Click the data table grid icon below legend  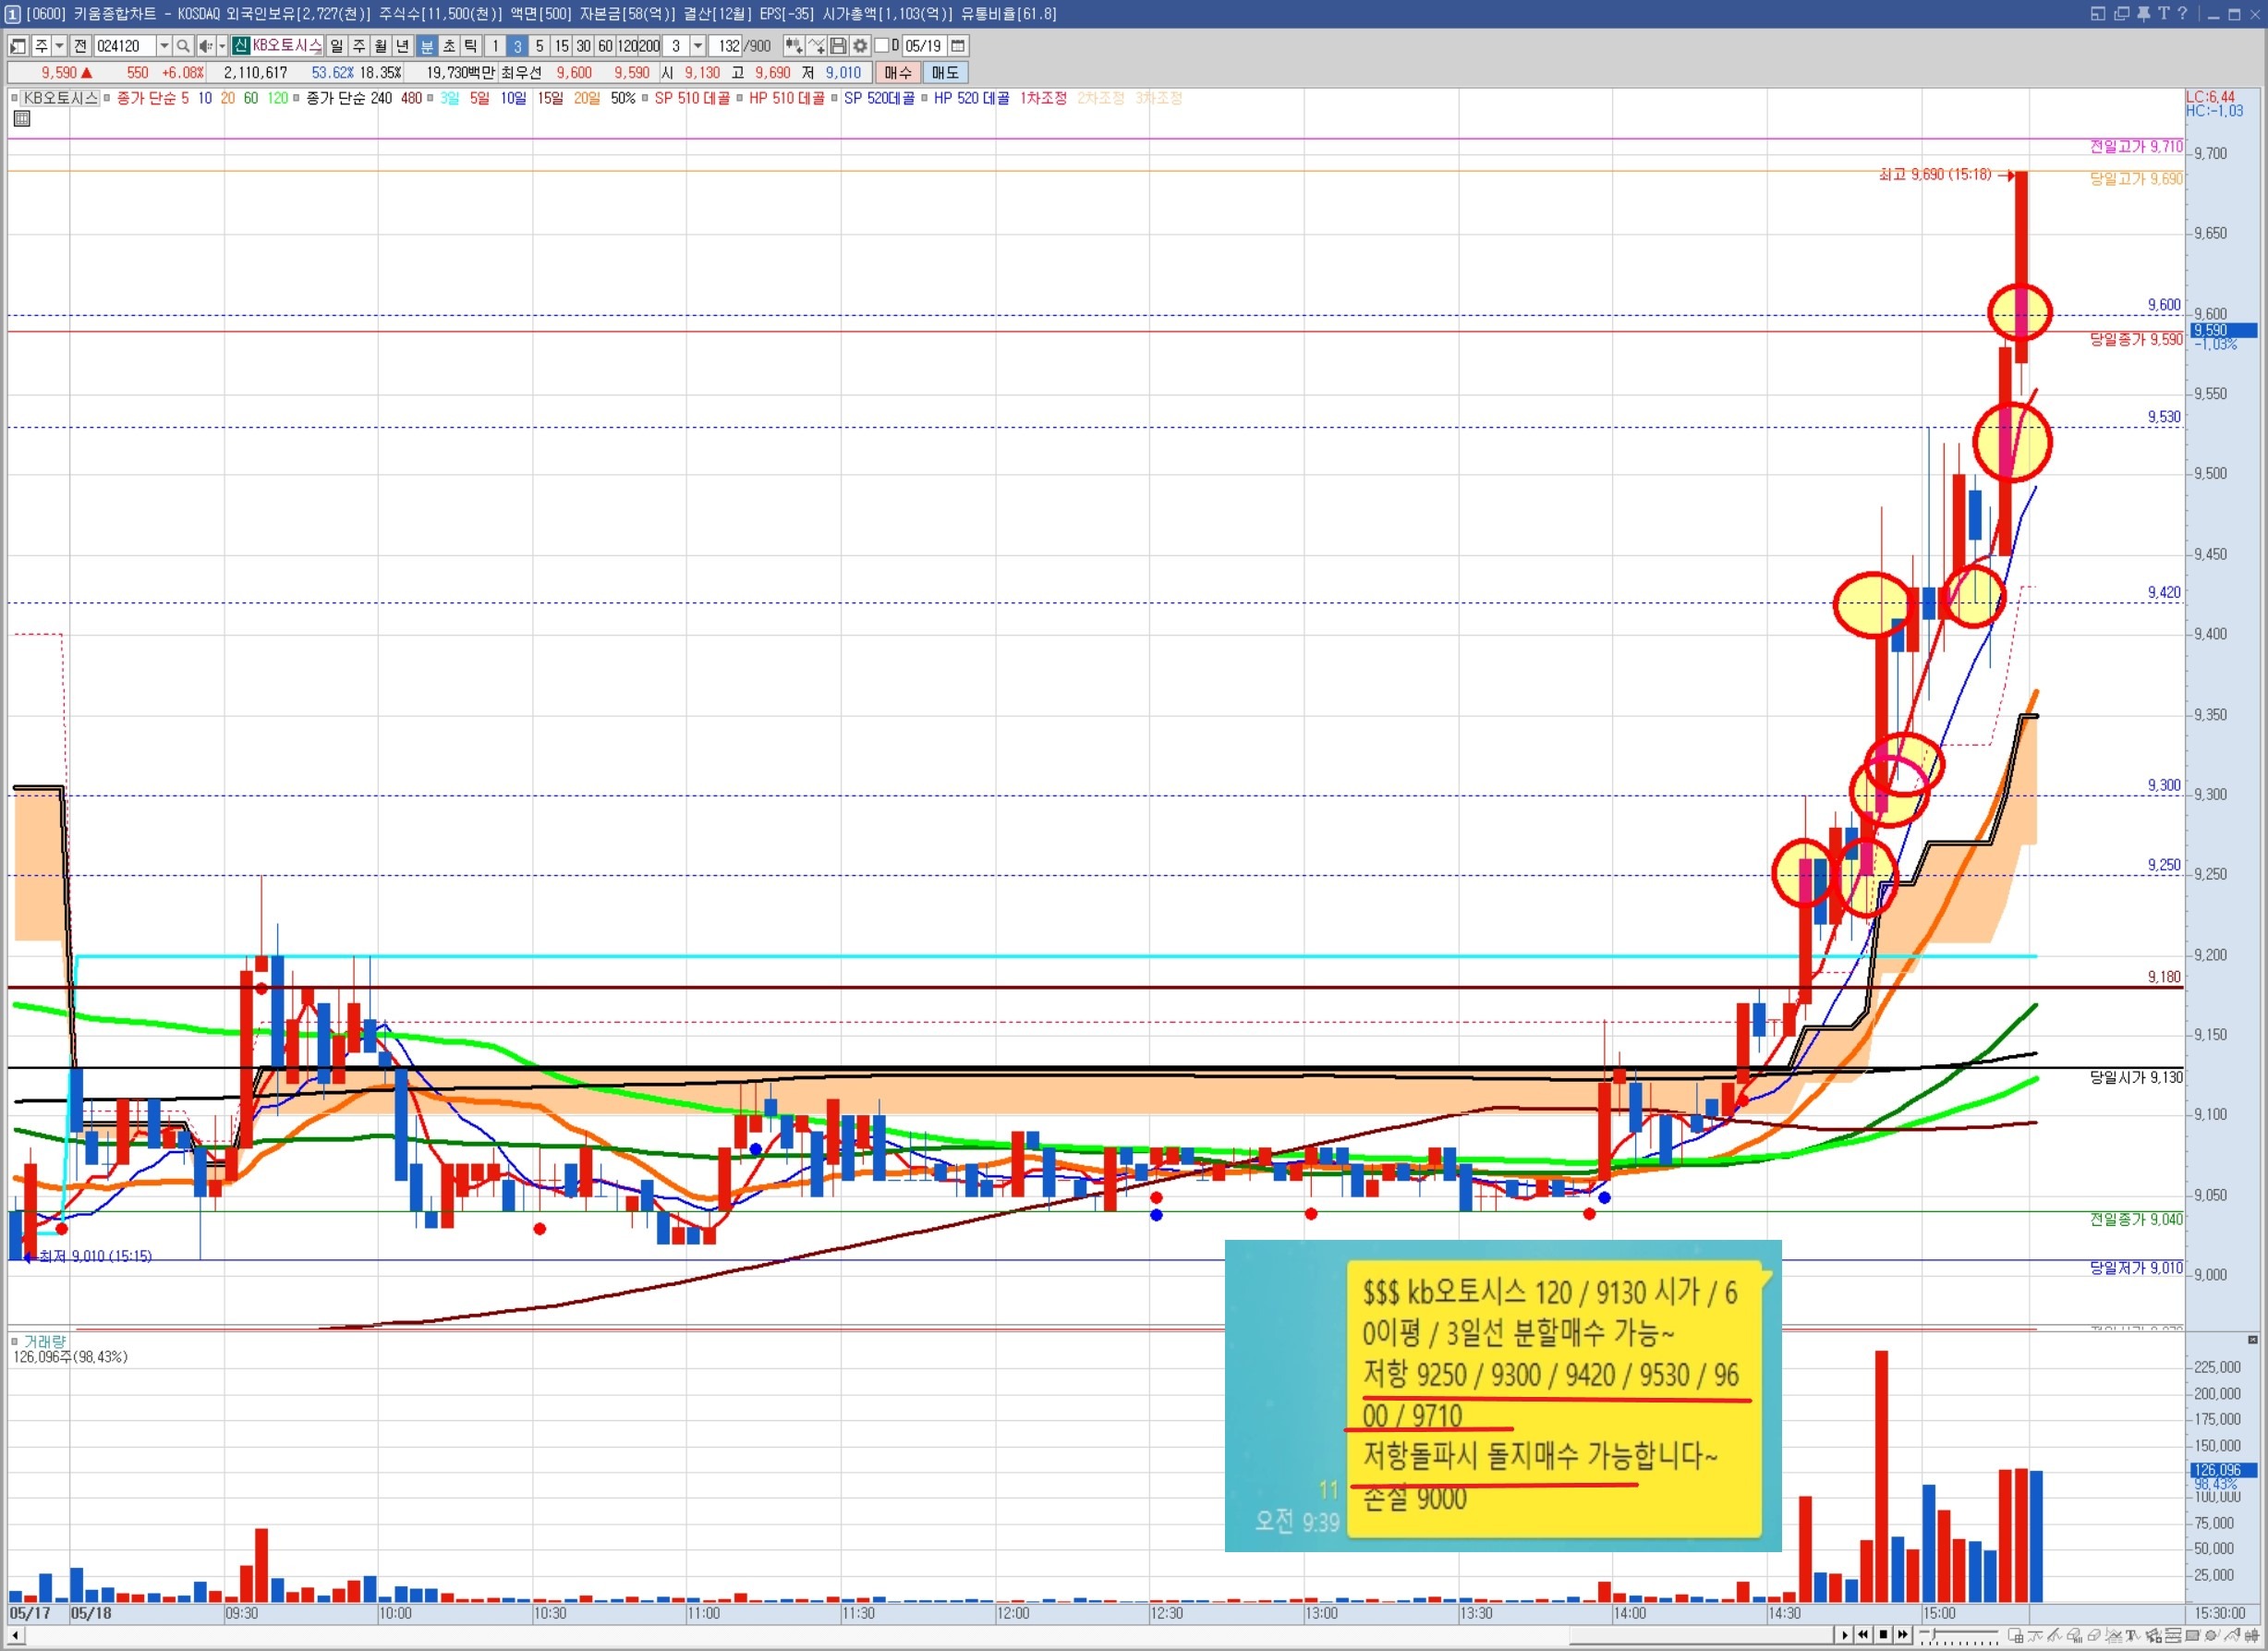[22, 119]
